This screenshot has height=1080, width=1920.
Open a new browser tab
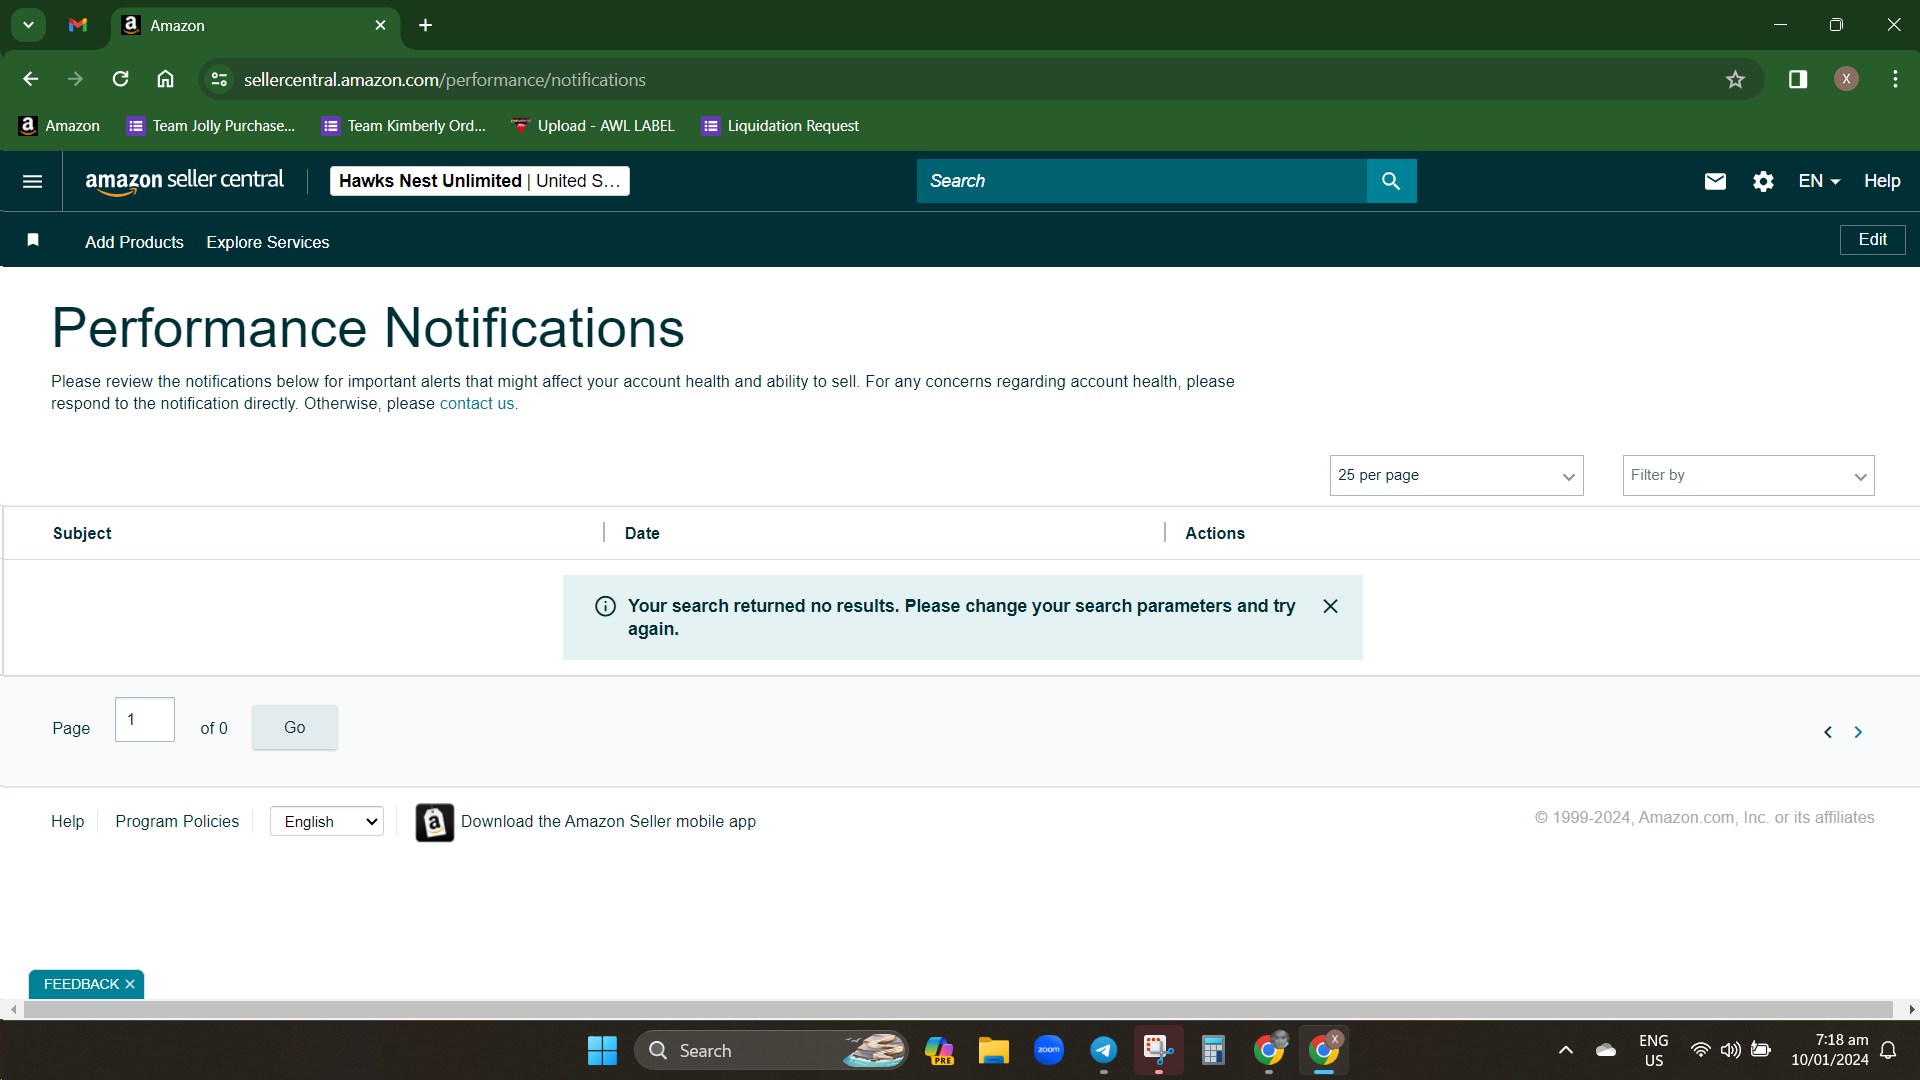pos(425,25)
